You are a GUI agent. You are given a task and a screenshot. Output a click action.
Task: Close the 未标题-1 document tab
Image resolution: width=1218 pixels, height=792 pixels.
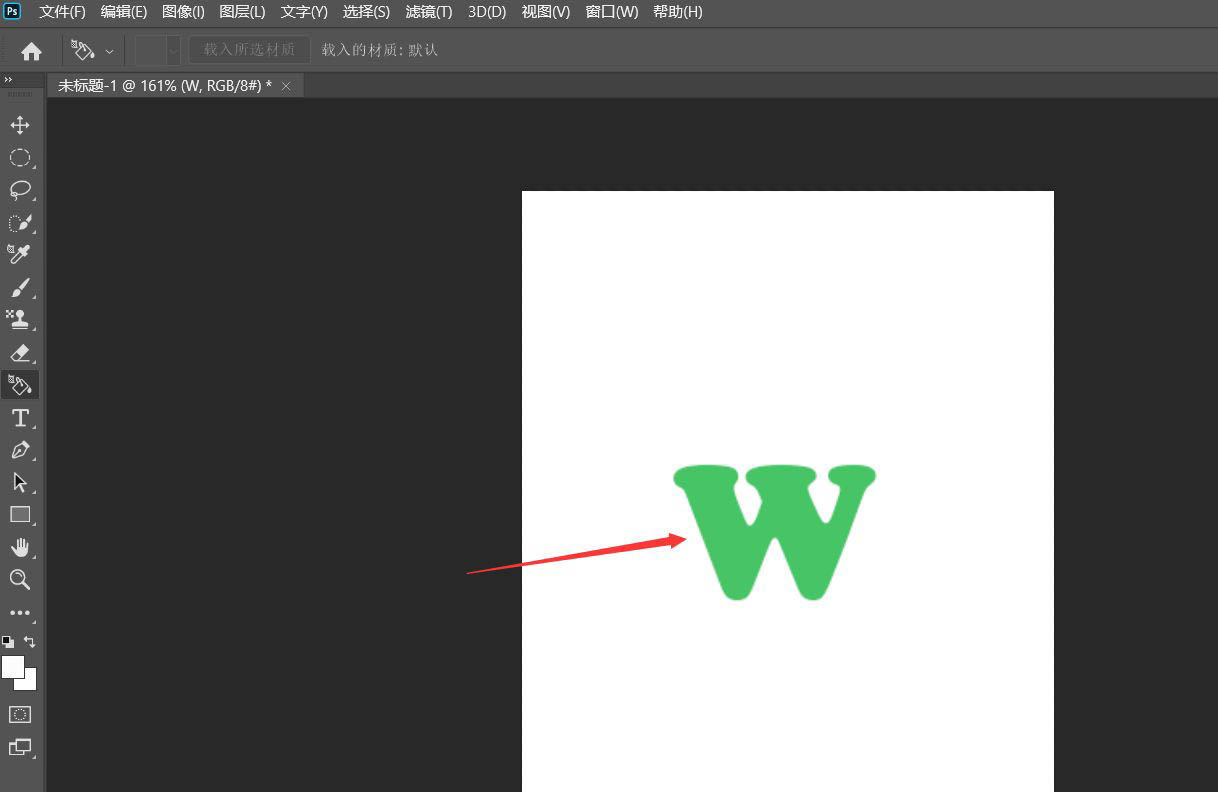[x=286, y=86]
